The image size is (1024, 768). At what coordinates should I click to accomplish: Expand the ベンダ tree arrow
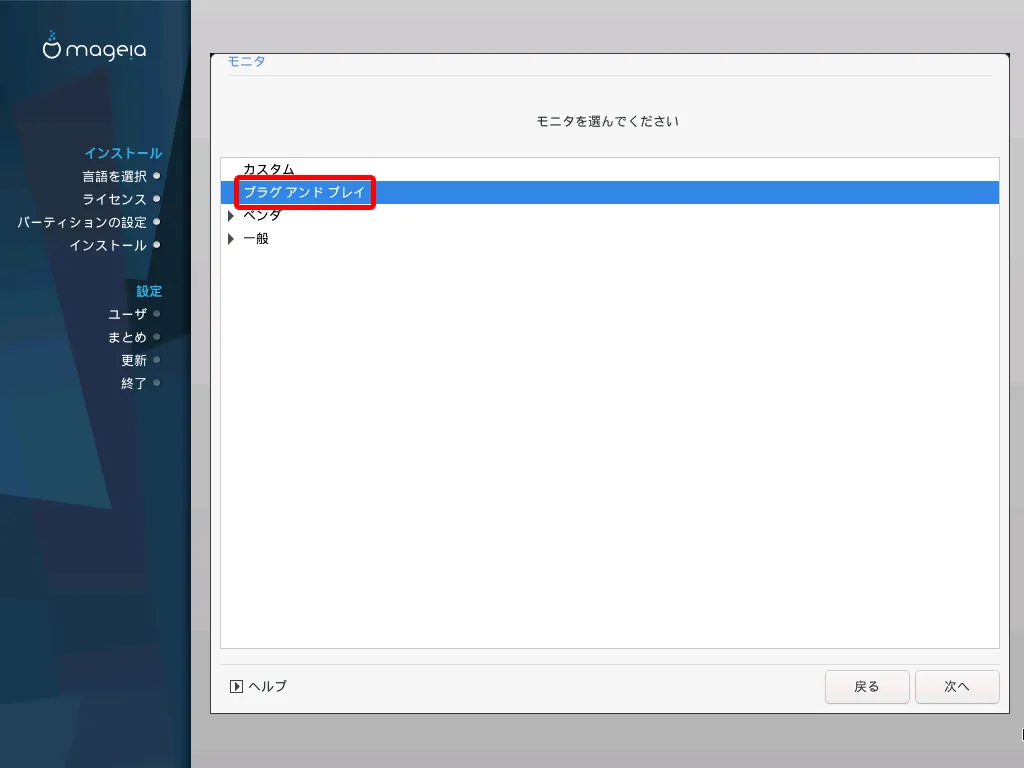point(231,216)
